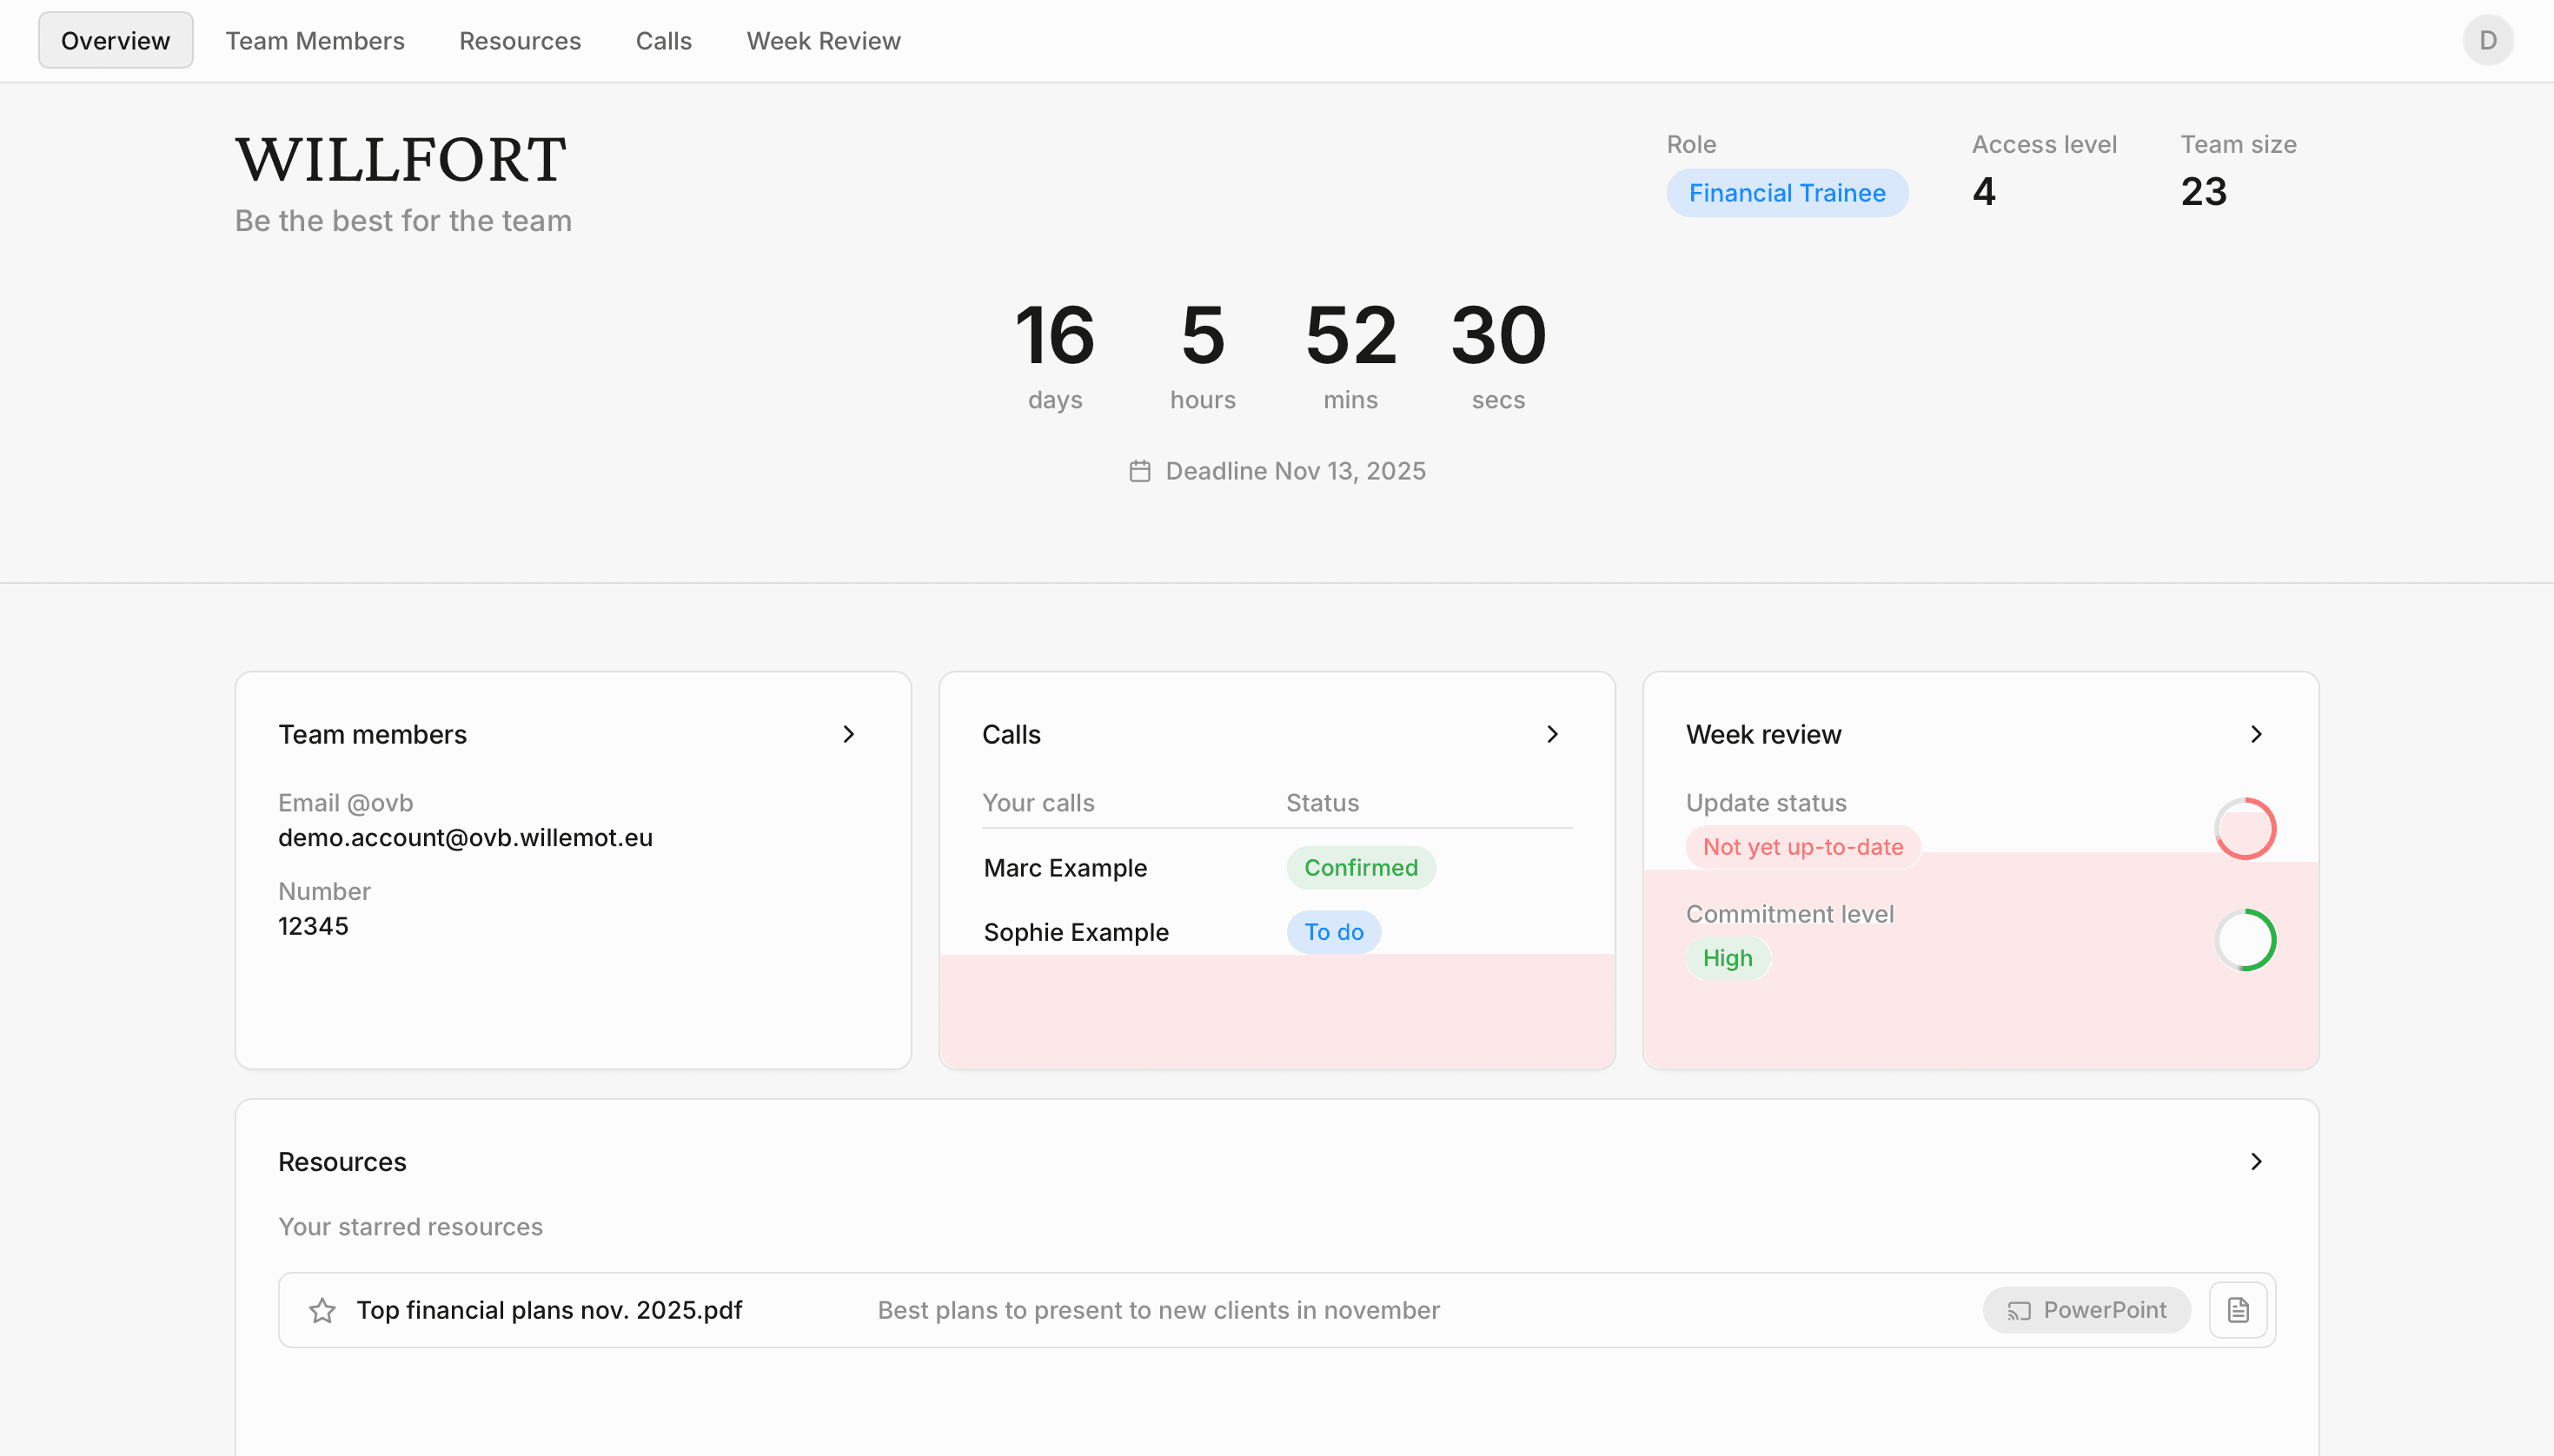Viewport: 2554px width, 1456px height.
Task: Star the Top financial plans resource
Action: click(x=322, y=1310)
